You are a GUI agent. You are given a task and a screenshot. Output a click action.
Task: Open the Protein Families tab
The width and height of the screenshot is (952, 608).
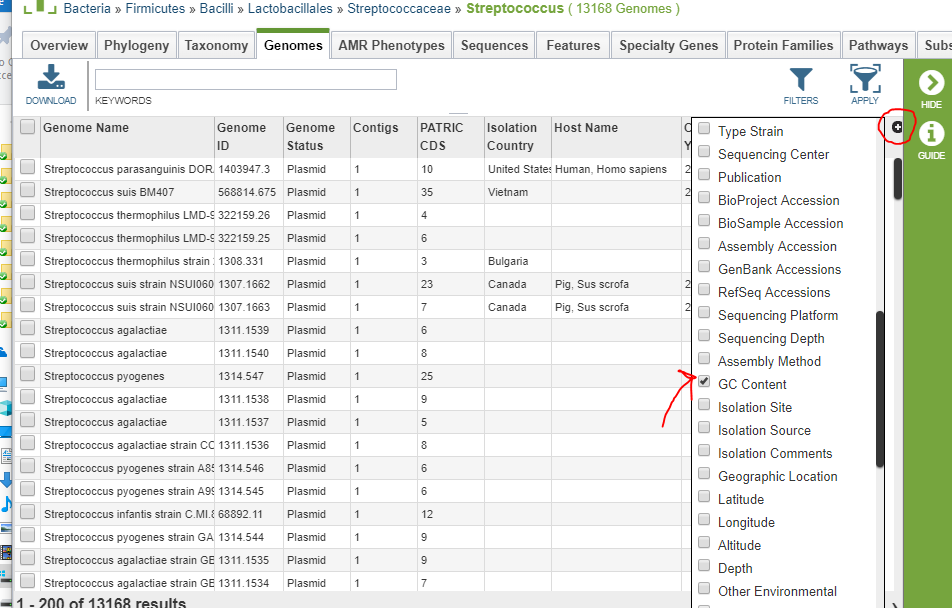point(783,46)
